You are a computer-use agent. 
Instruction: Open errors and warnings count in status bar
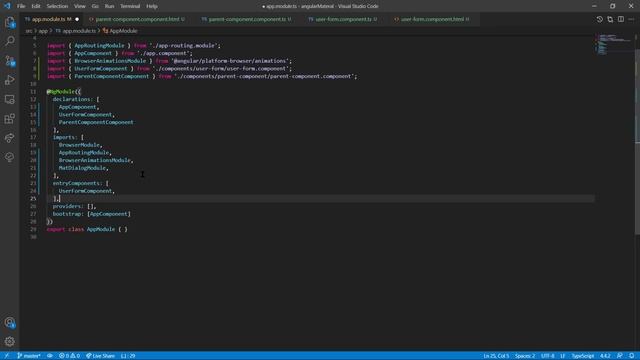point(69,356)
